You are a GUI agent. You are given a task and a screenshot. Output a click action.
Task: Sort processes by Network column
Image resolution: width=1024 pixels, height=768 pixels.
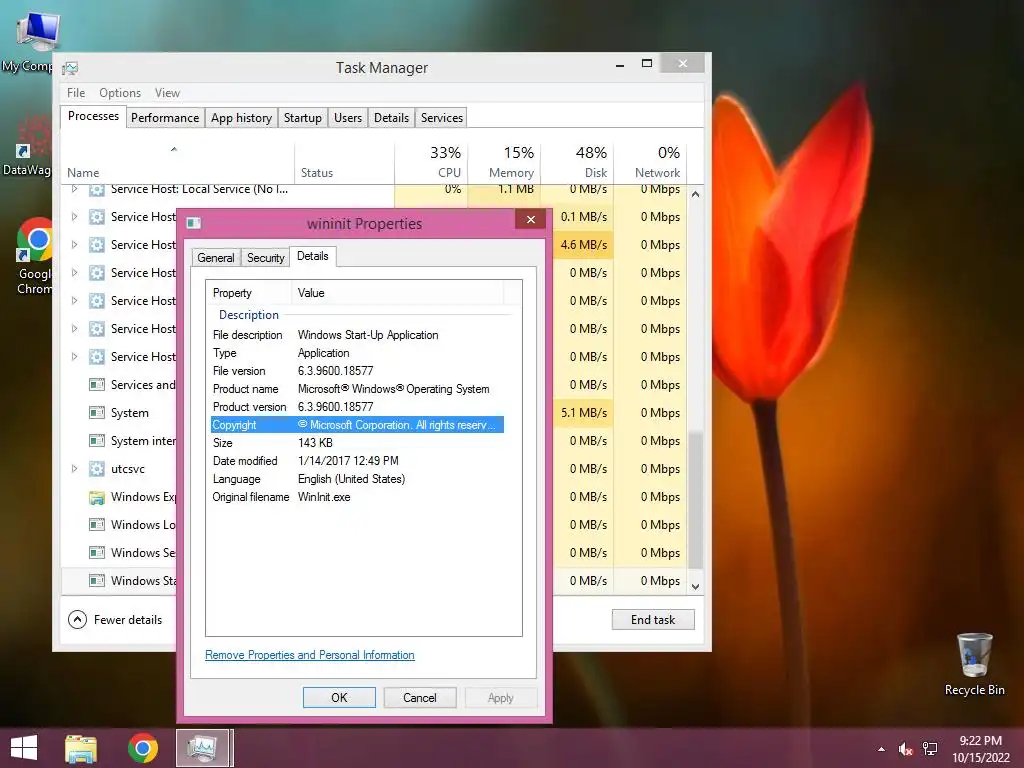point(650,161)
